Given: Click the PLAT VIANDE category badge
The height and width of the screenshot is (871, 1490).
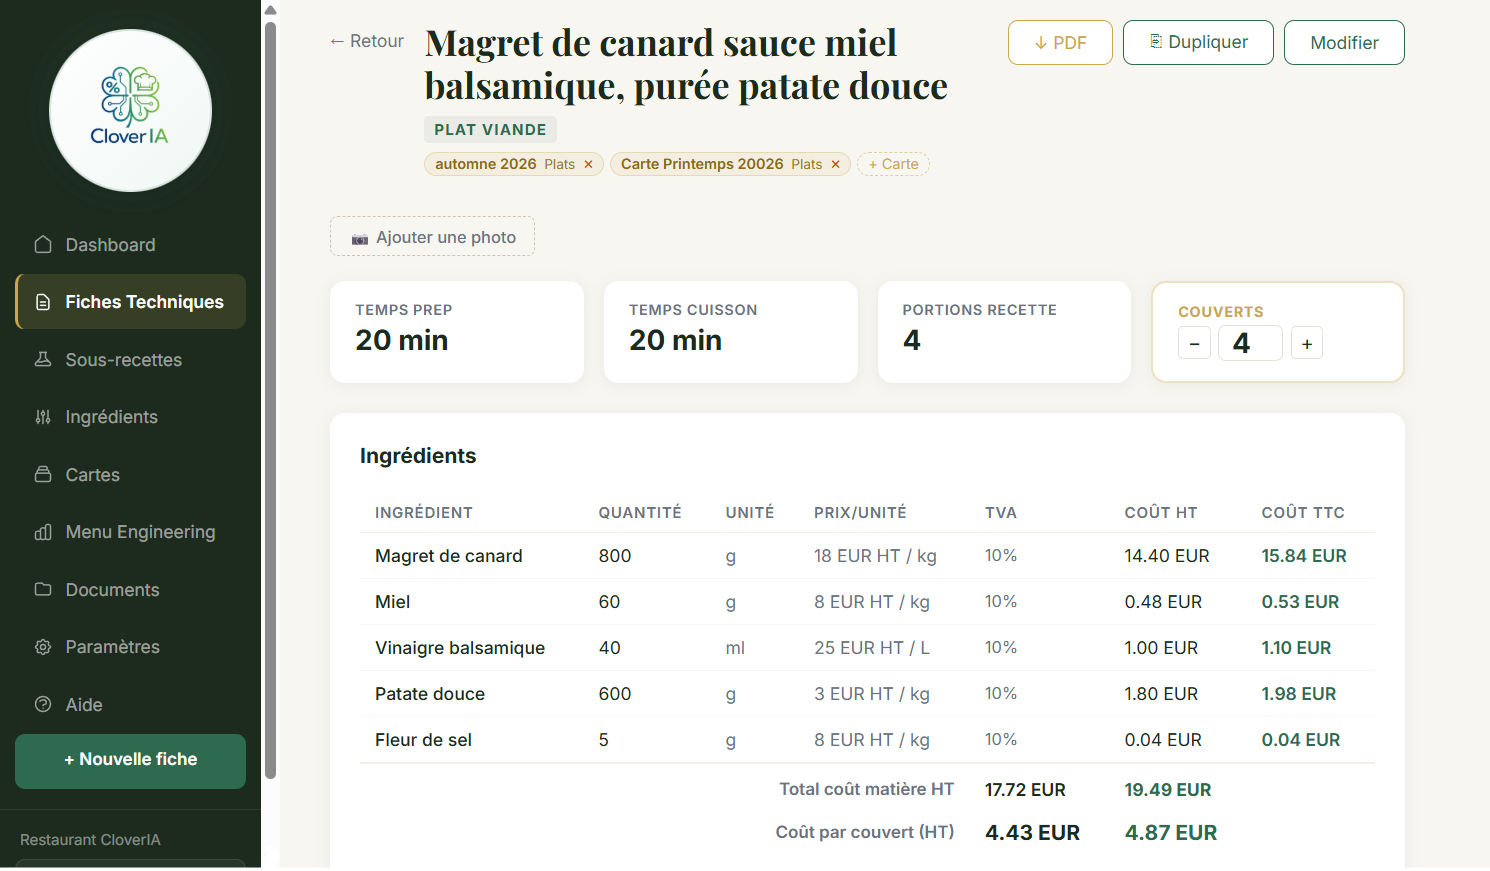Looking at the screenshot, I should [490, 130].
